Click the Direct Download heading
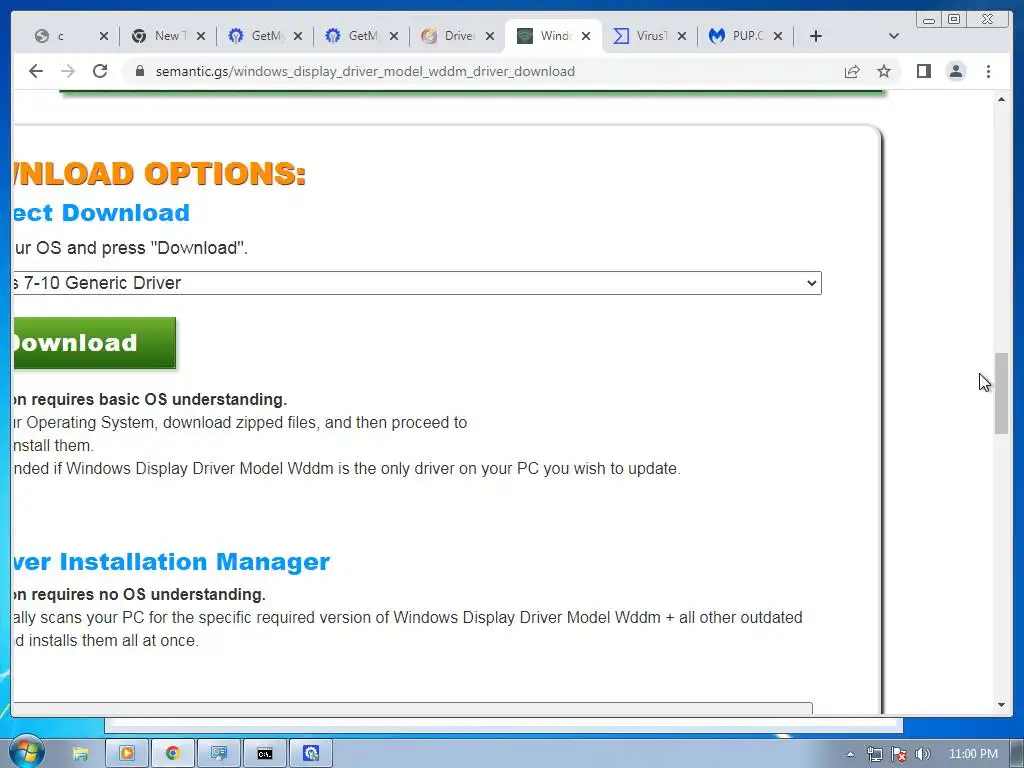Screen dimensions: 1024x768 point(101,213)
